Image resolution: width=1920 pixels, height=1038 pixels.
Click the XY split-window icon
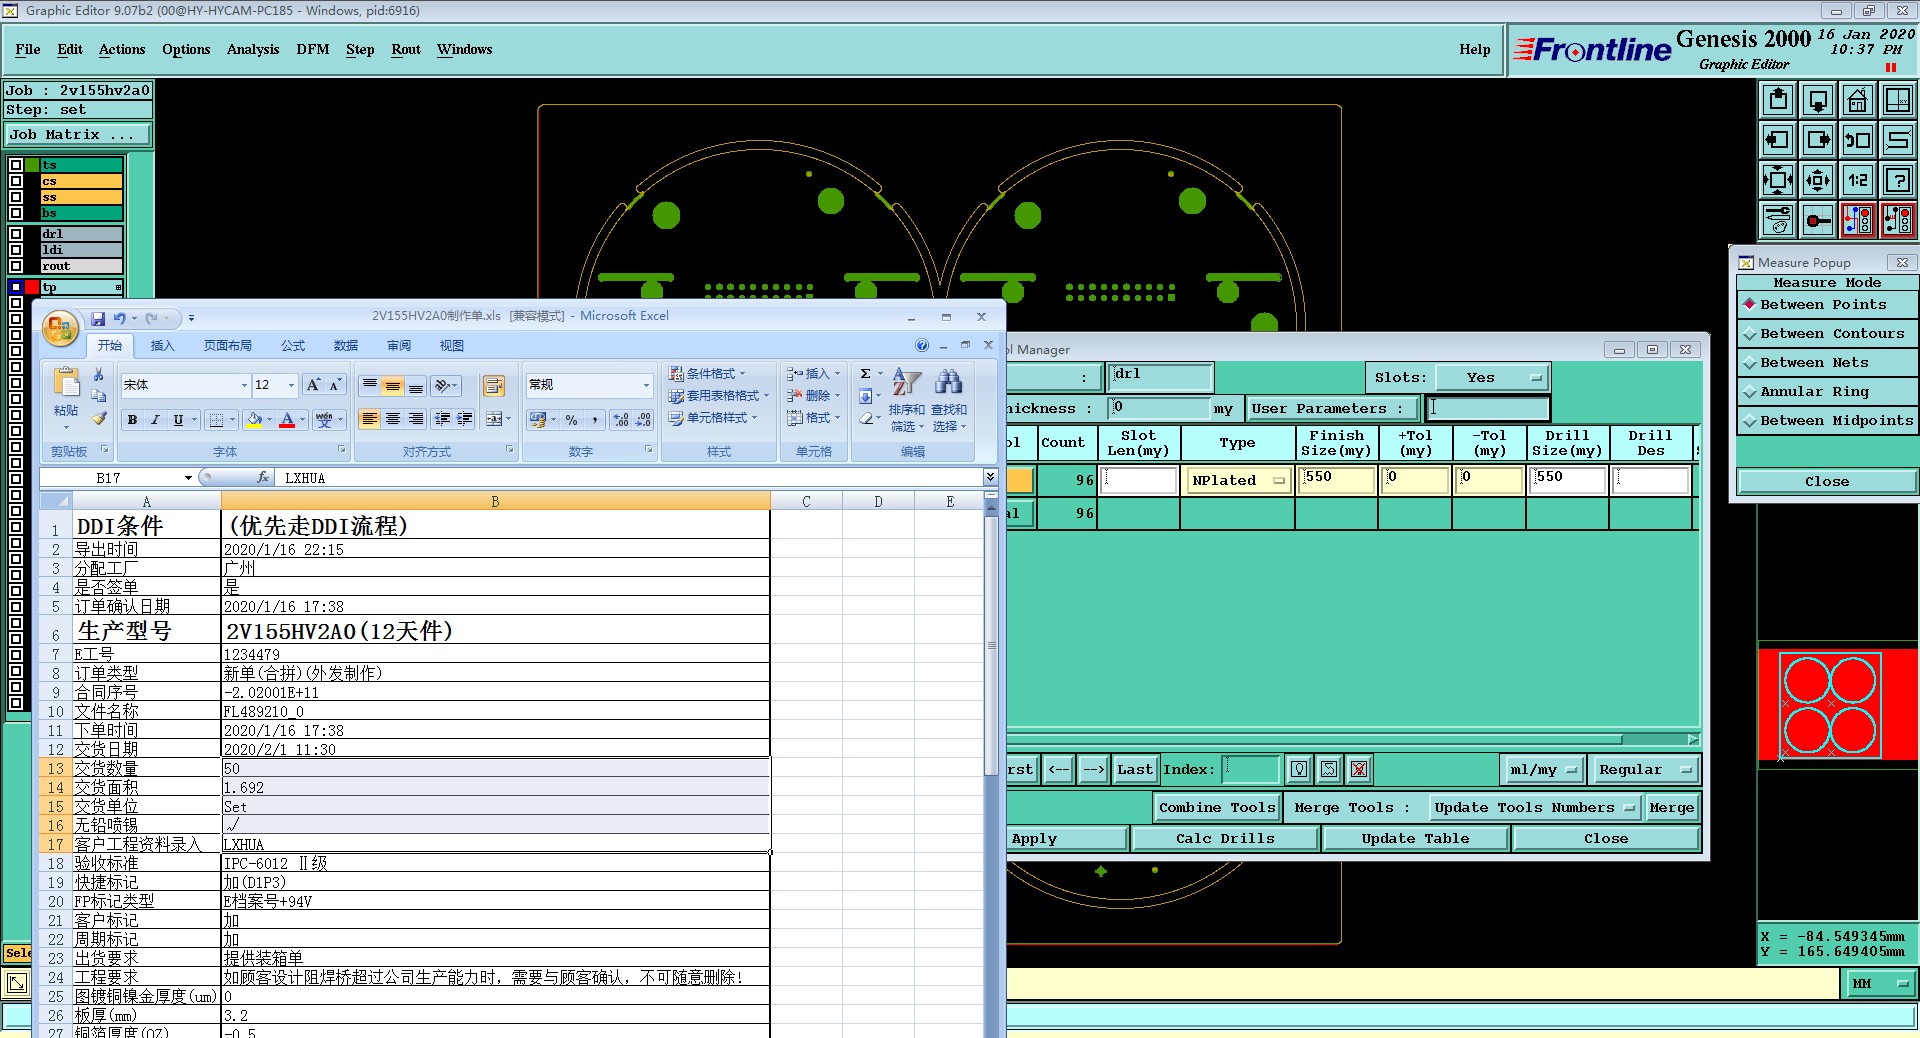click(1897, 100)
